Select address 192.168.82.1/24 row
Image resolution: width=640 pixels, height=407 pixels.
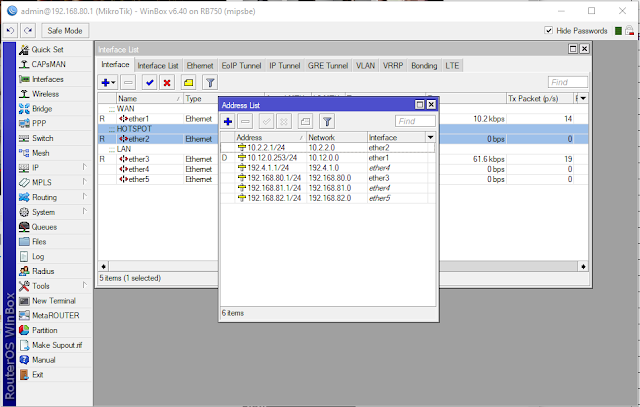click(328, 198)
